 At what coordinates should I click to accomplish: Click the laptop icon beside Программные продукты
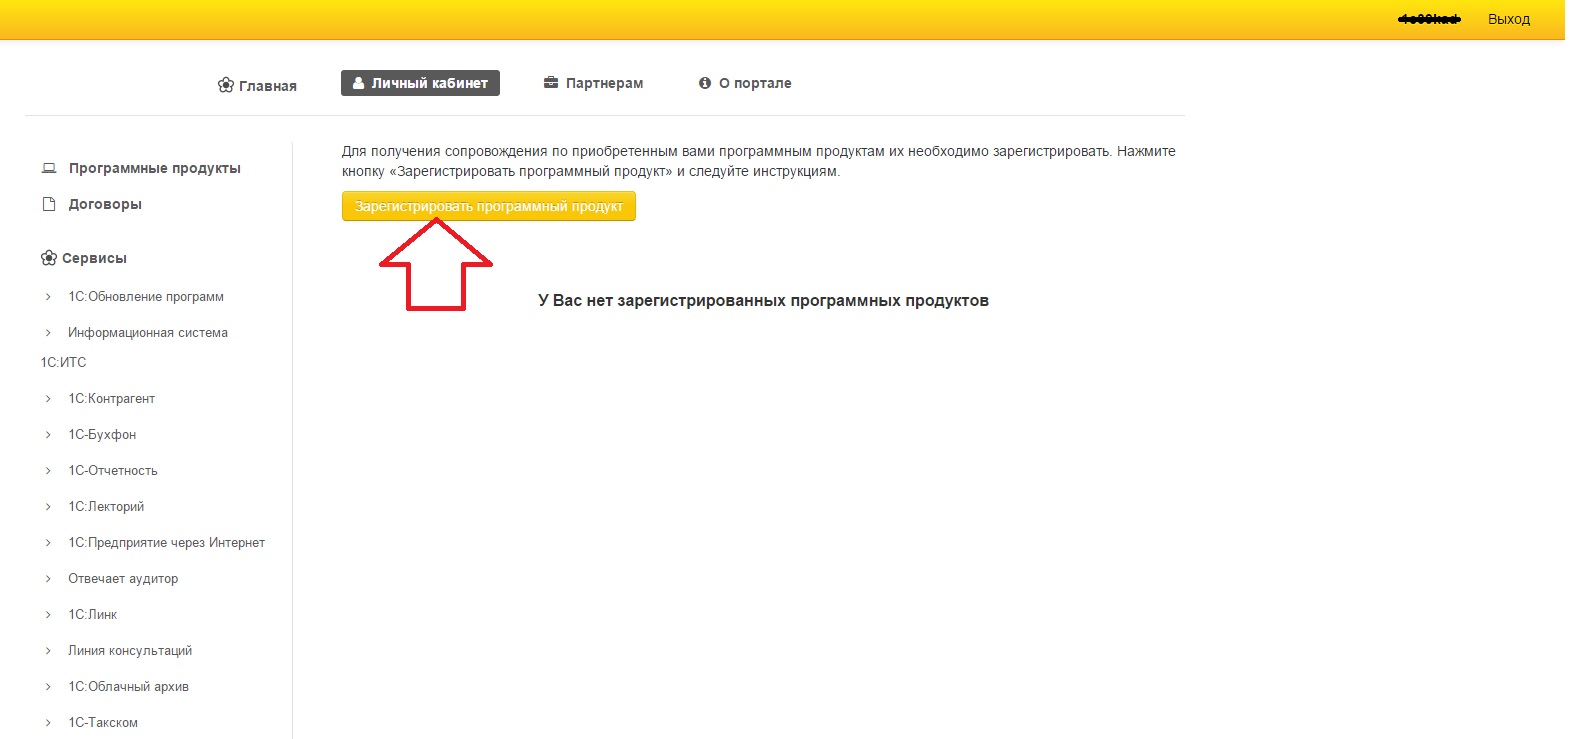49,168
